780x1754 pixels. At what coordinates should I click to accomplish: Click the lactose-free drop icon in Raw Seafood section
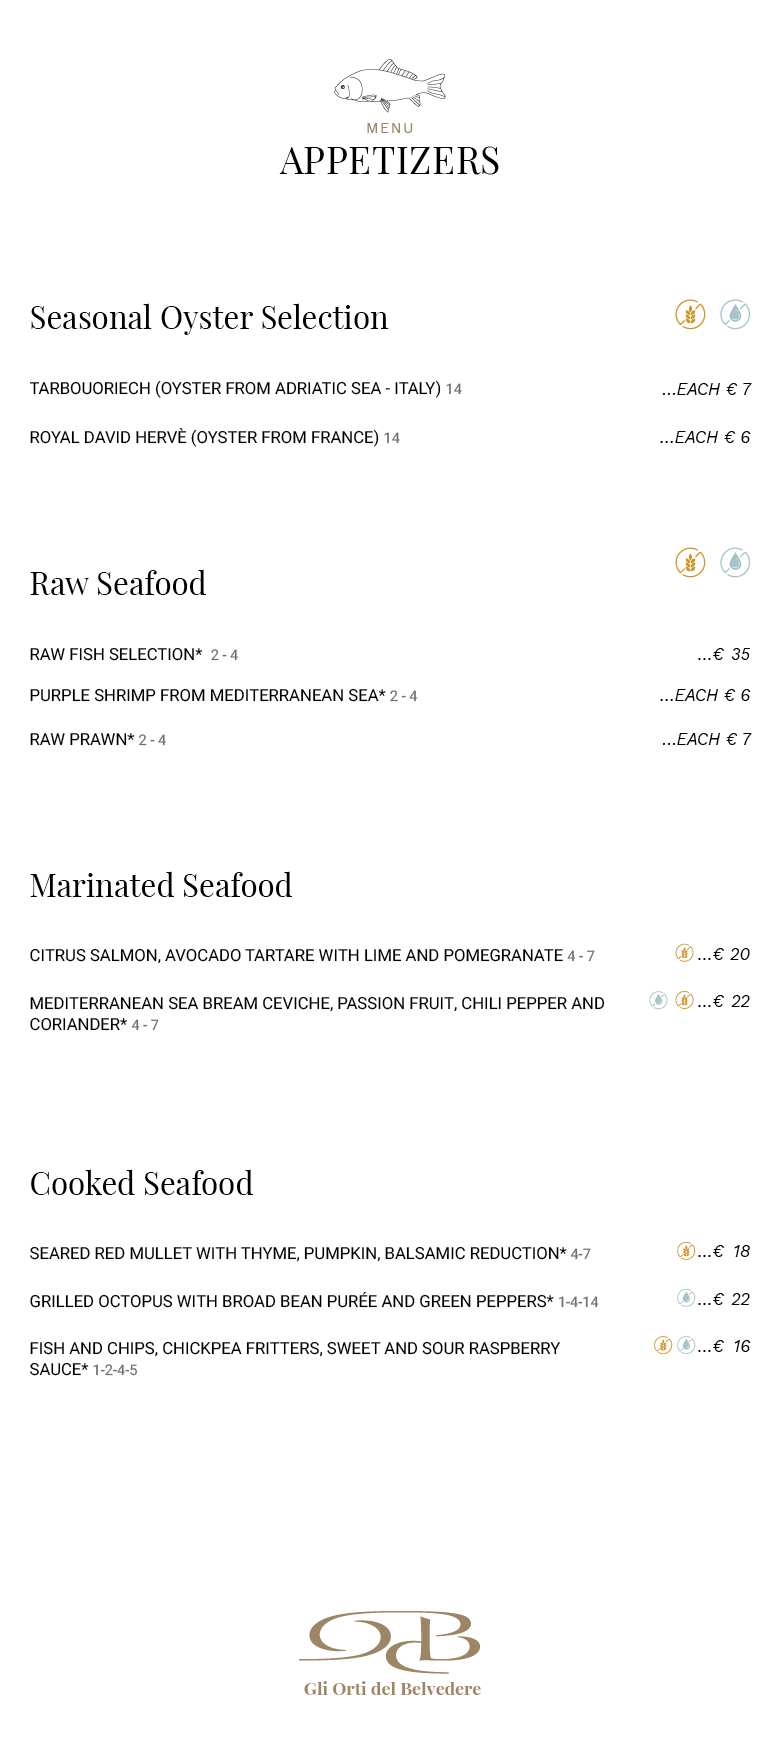click(x=735, y=563)
